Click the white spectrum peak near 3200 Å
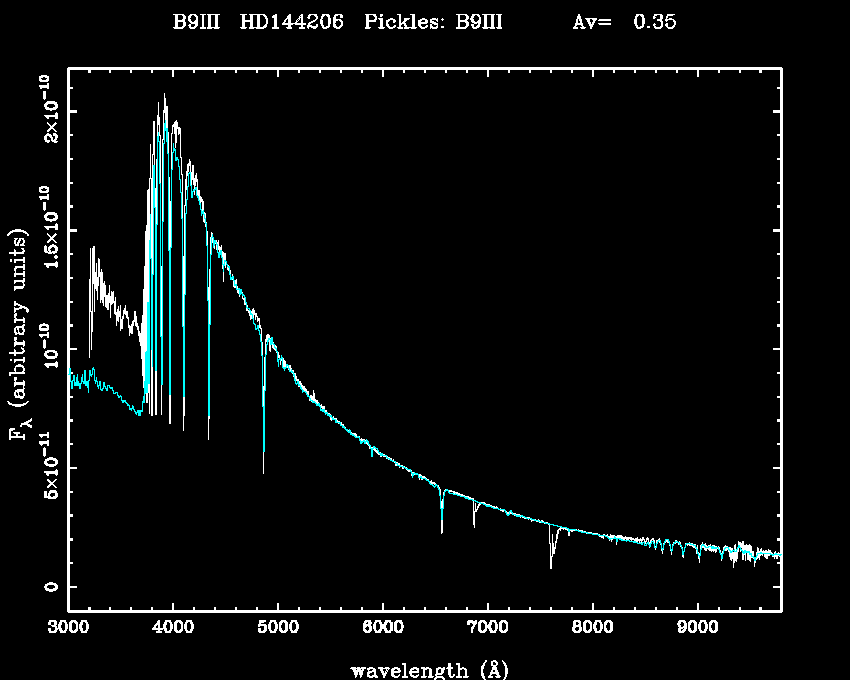The width and height of the screenshot is (850, 680). 93,250
